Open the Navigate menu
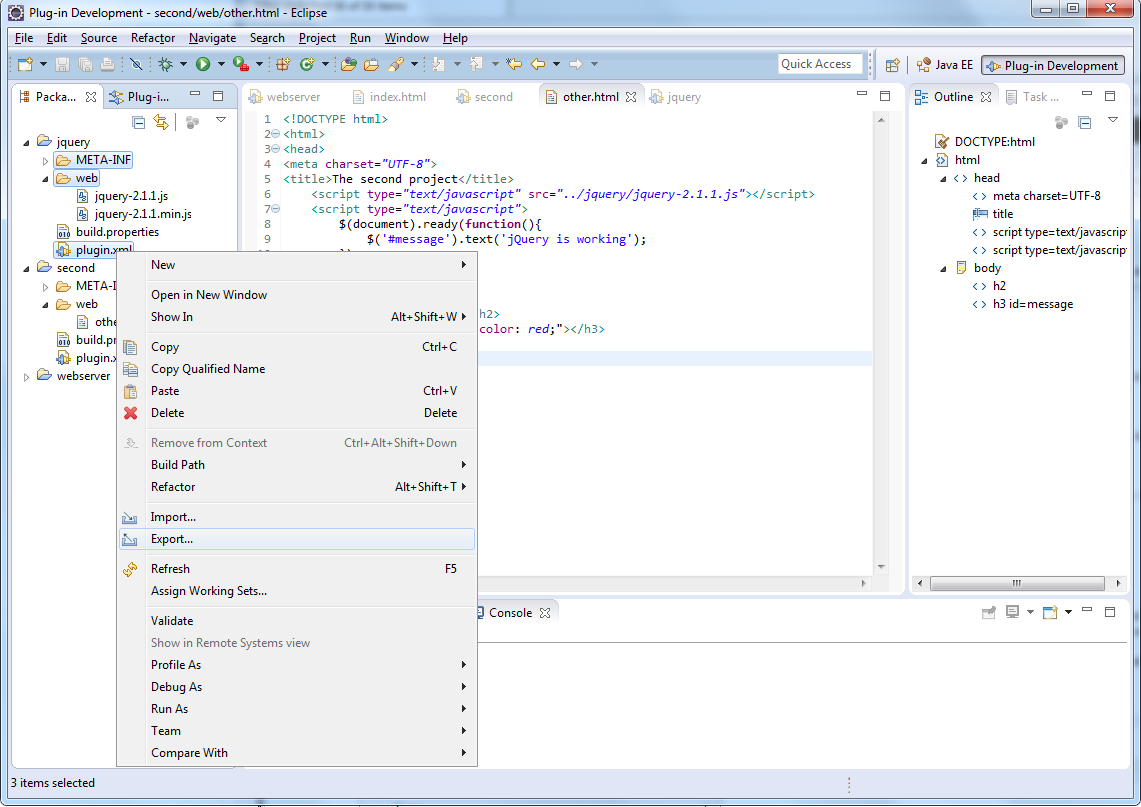The image size is (1141, 807). pyautogui.click(x=212, y=38)
